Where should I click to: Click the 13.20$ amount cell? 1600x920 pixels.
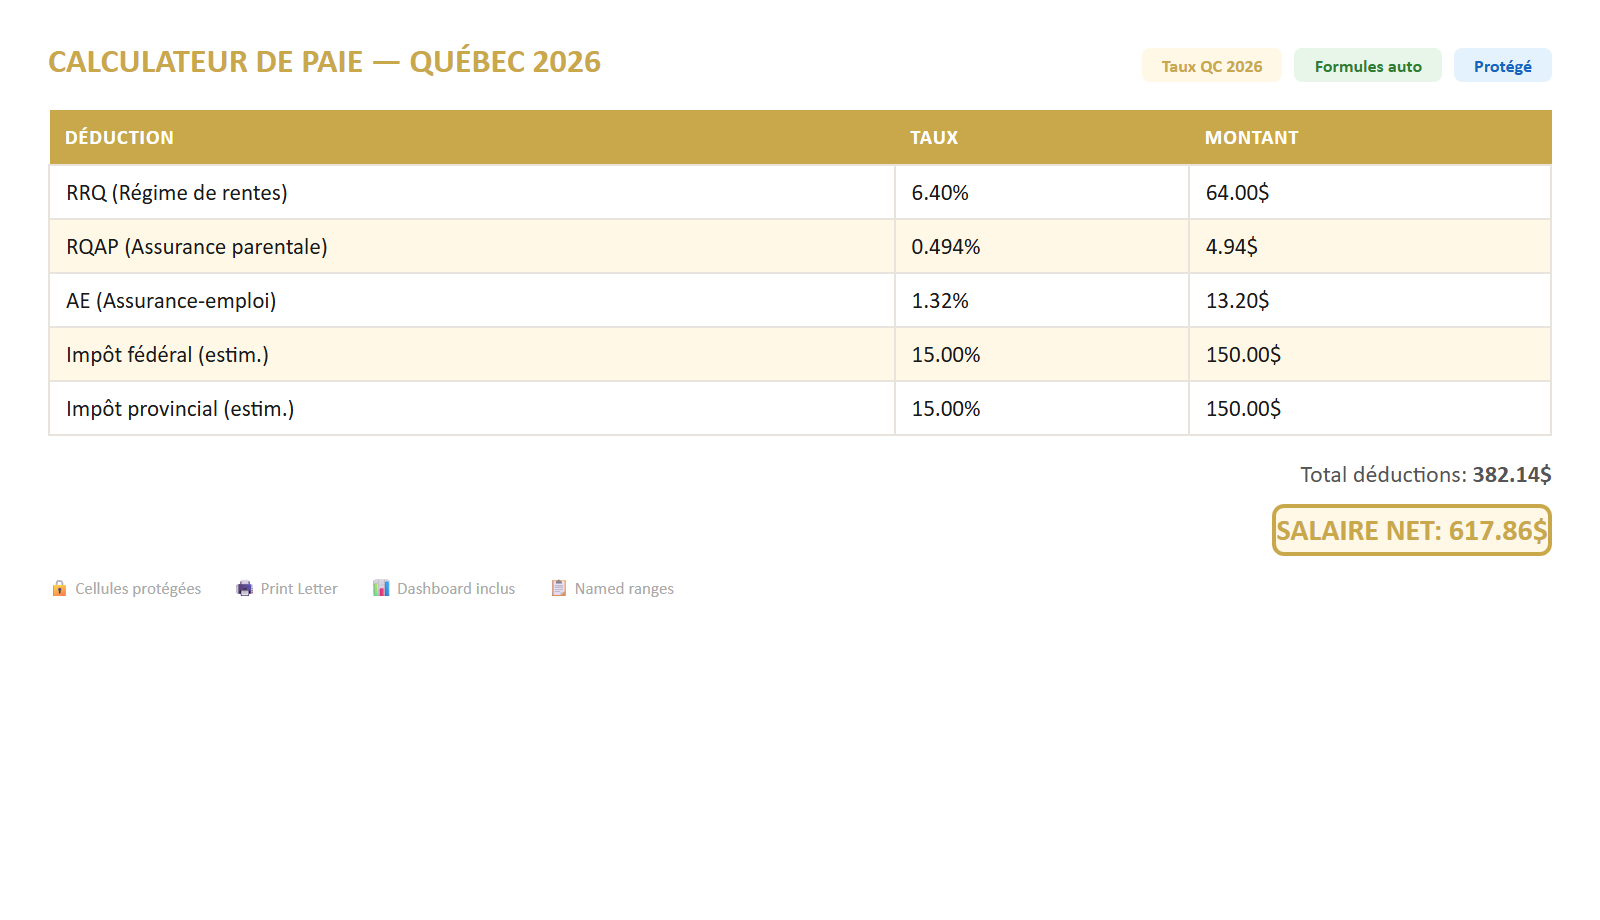click(1370, 300)
